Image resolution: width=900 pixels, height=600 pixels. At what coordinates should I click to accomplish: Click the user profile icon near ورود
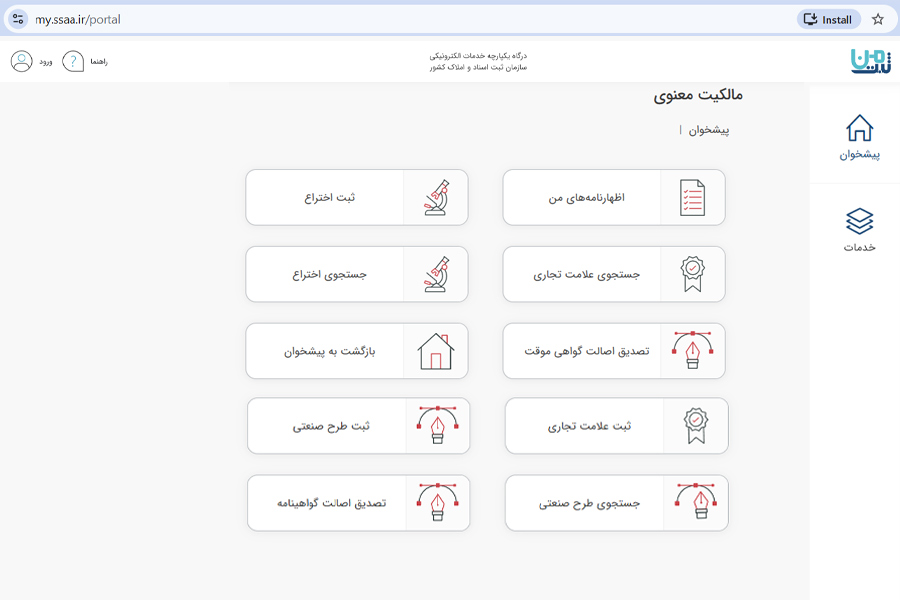pos(20,62)
